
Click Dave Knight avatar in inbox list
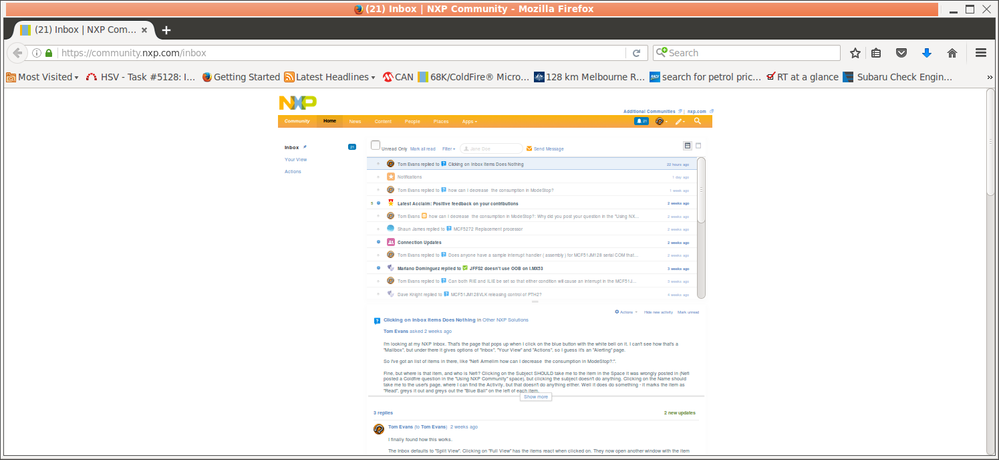(x=391, y=294)
